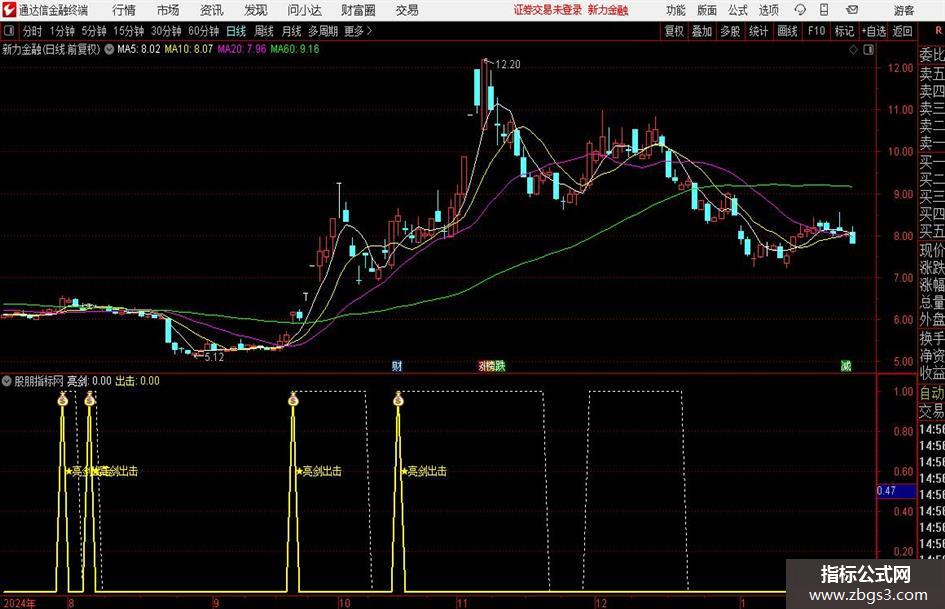Open the 市场 menu

click(x=168, y=10)
